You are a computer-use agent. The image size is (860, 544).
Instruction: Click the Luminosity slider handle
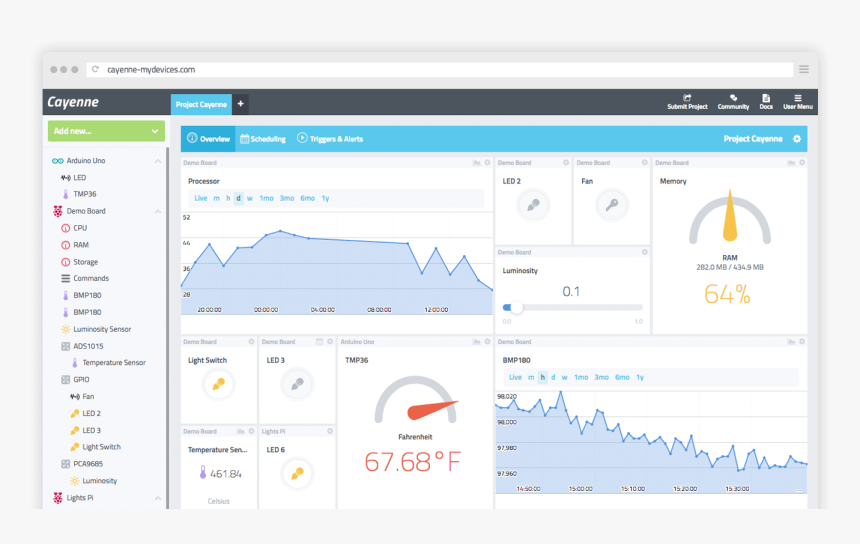[x=516, y=308]
